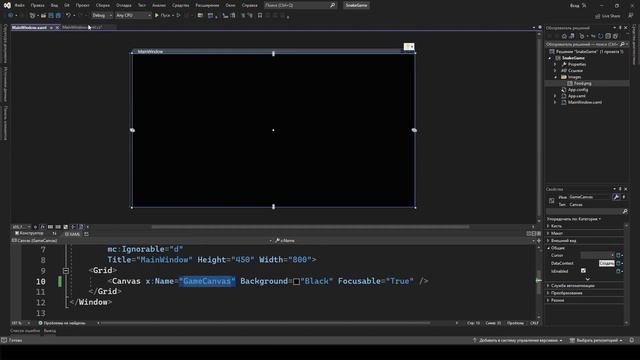Switch to the Конструктор designer pane tab
The image size is (640, 360).
click(29, 233)
